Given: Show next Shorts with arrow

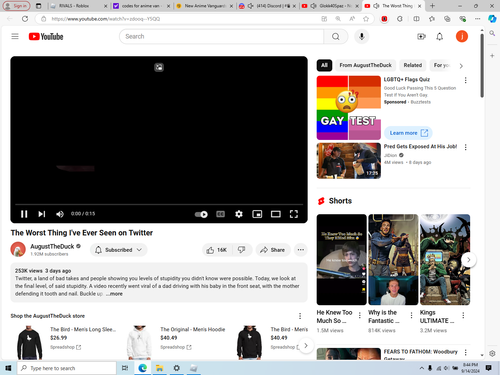Looking at the screenshot, I should [x=469, y=260].
